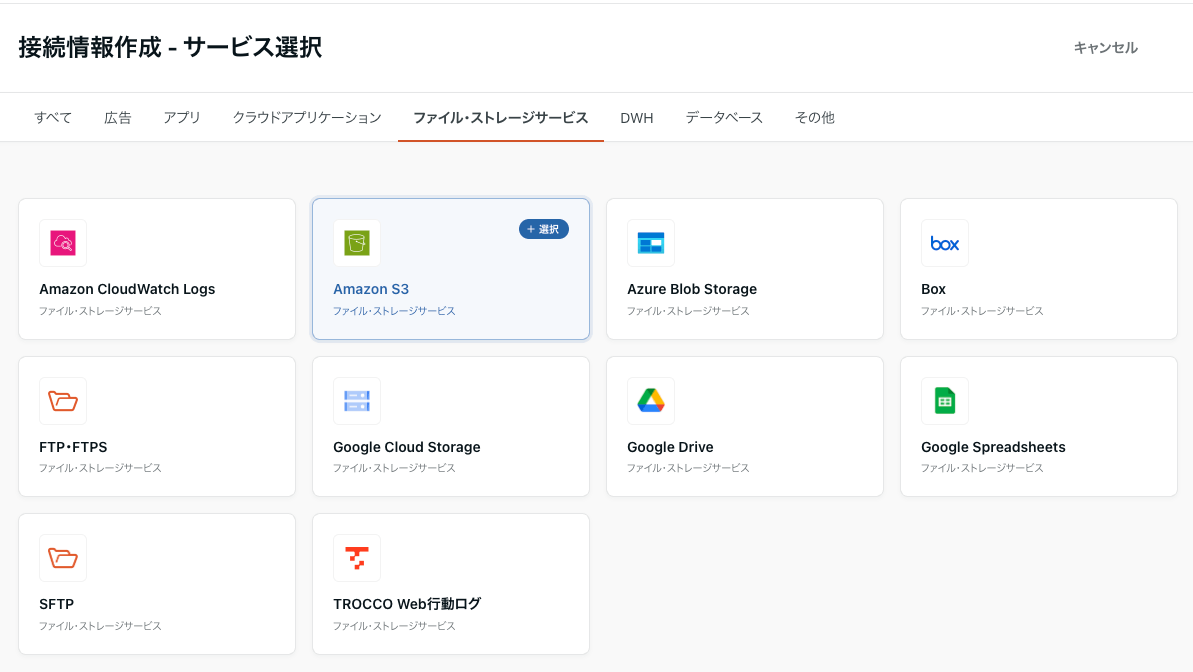Choose the Box service name
1193x672 pixels.
pyautogui.click(x=934, y=289)
